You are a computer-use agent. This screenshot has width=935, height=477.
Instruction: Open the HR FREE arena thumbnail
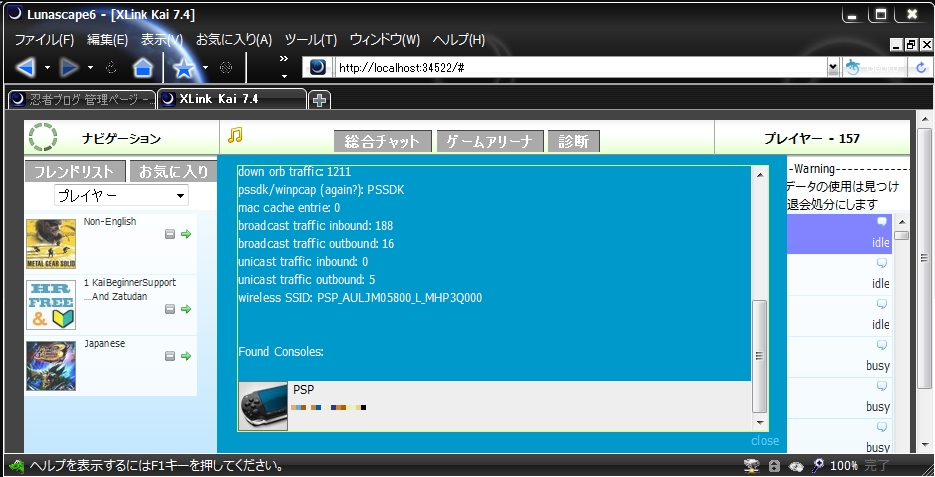click(x=51, y=305)
